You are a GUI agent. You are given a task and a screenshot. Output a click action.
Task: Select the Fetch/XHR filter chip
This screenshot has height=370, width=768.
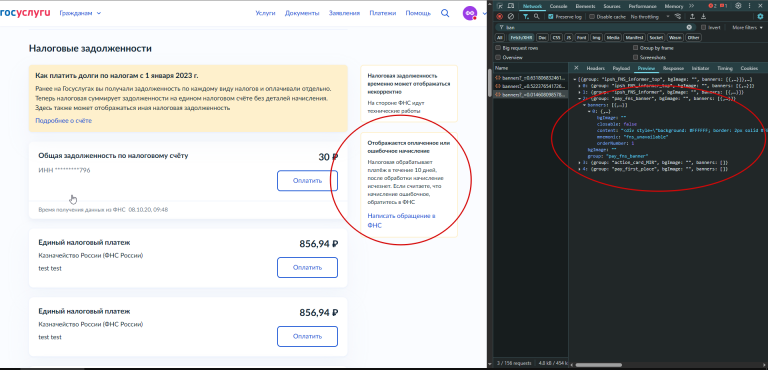click(521, 37)
